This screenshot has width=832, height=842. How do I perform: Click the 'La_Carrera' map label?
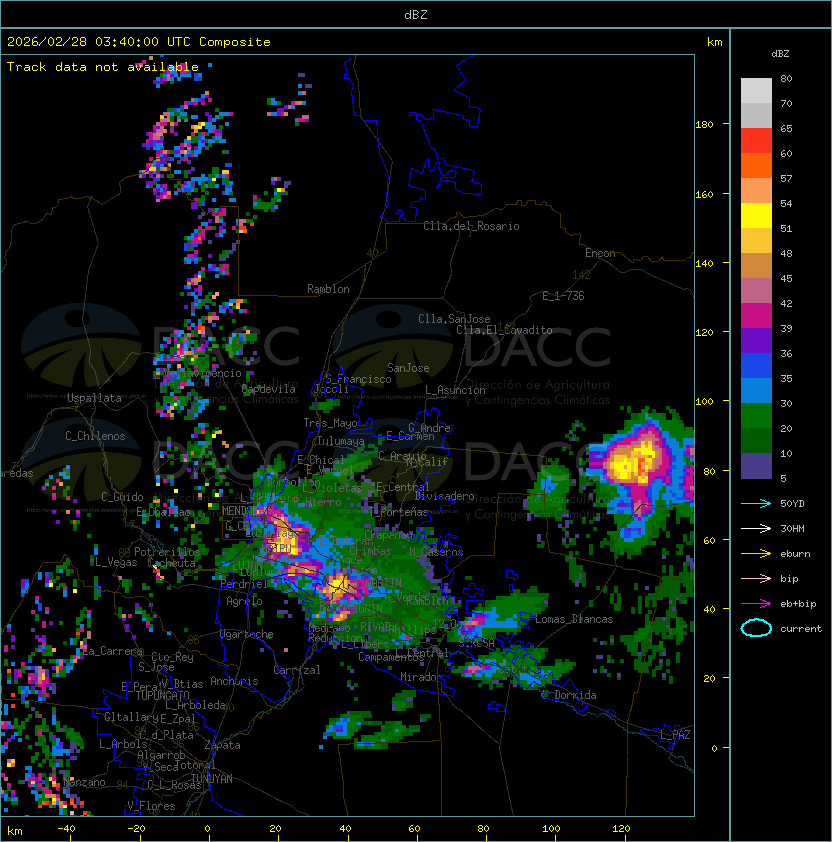tap(113, 651)
